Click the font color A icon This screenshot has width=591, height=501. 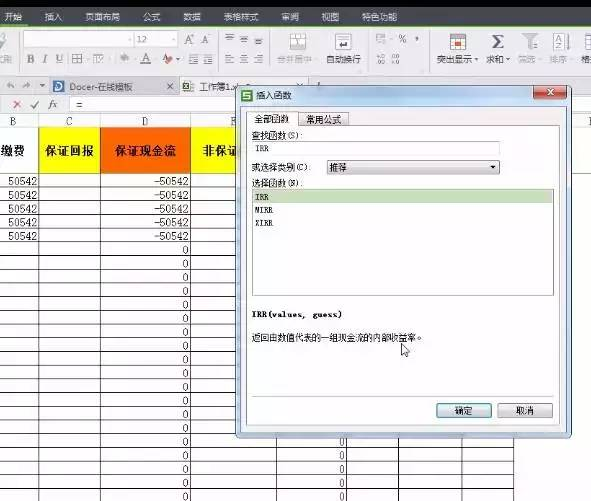tap(145, 59)
